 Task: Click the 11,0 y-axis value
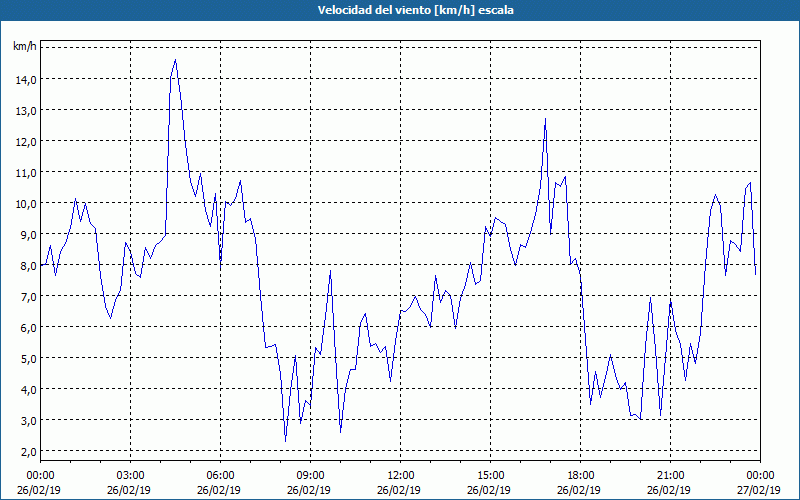[26, 172]
